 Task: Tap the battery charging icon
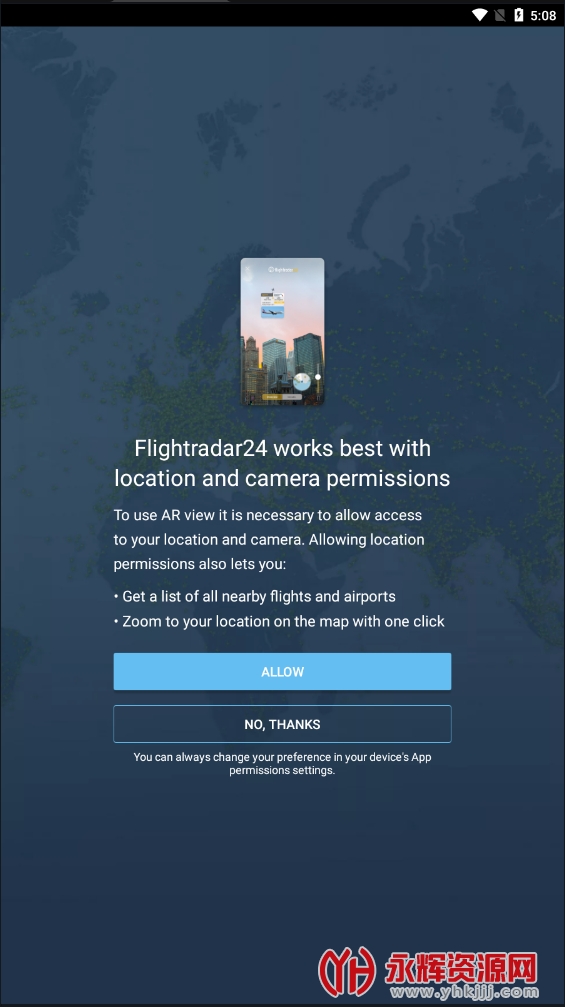coord(519,15)
